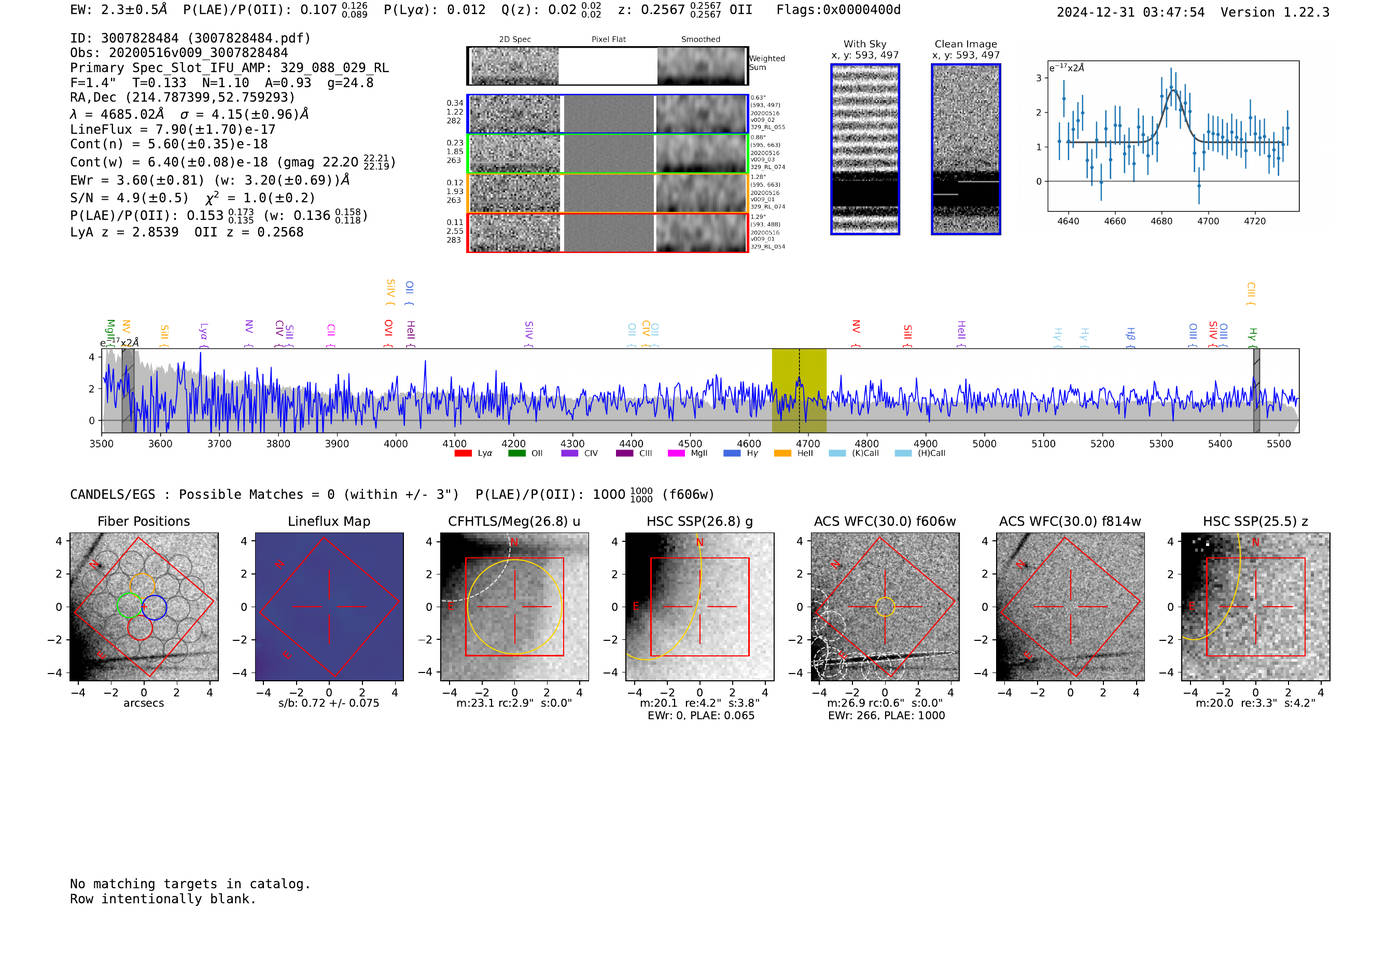Click the No matching targets in catalog text

[x=190, y=884]
